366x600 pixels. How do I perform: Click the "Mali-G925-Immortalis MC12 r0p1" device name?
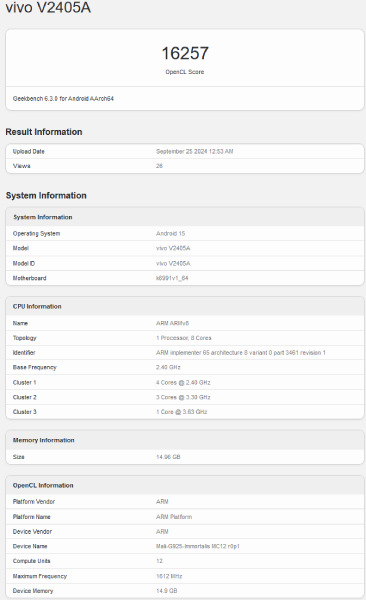coord(198,546)
